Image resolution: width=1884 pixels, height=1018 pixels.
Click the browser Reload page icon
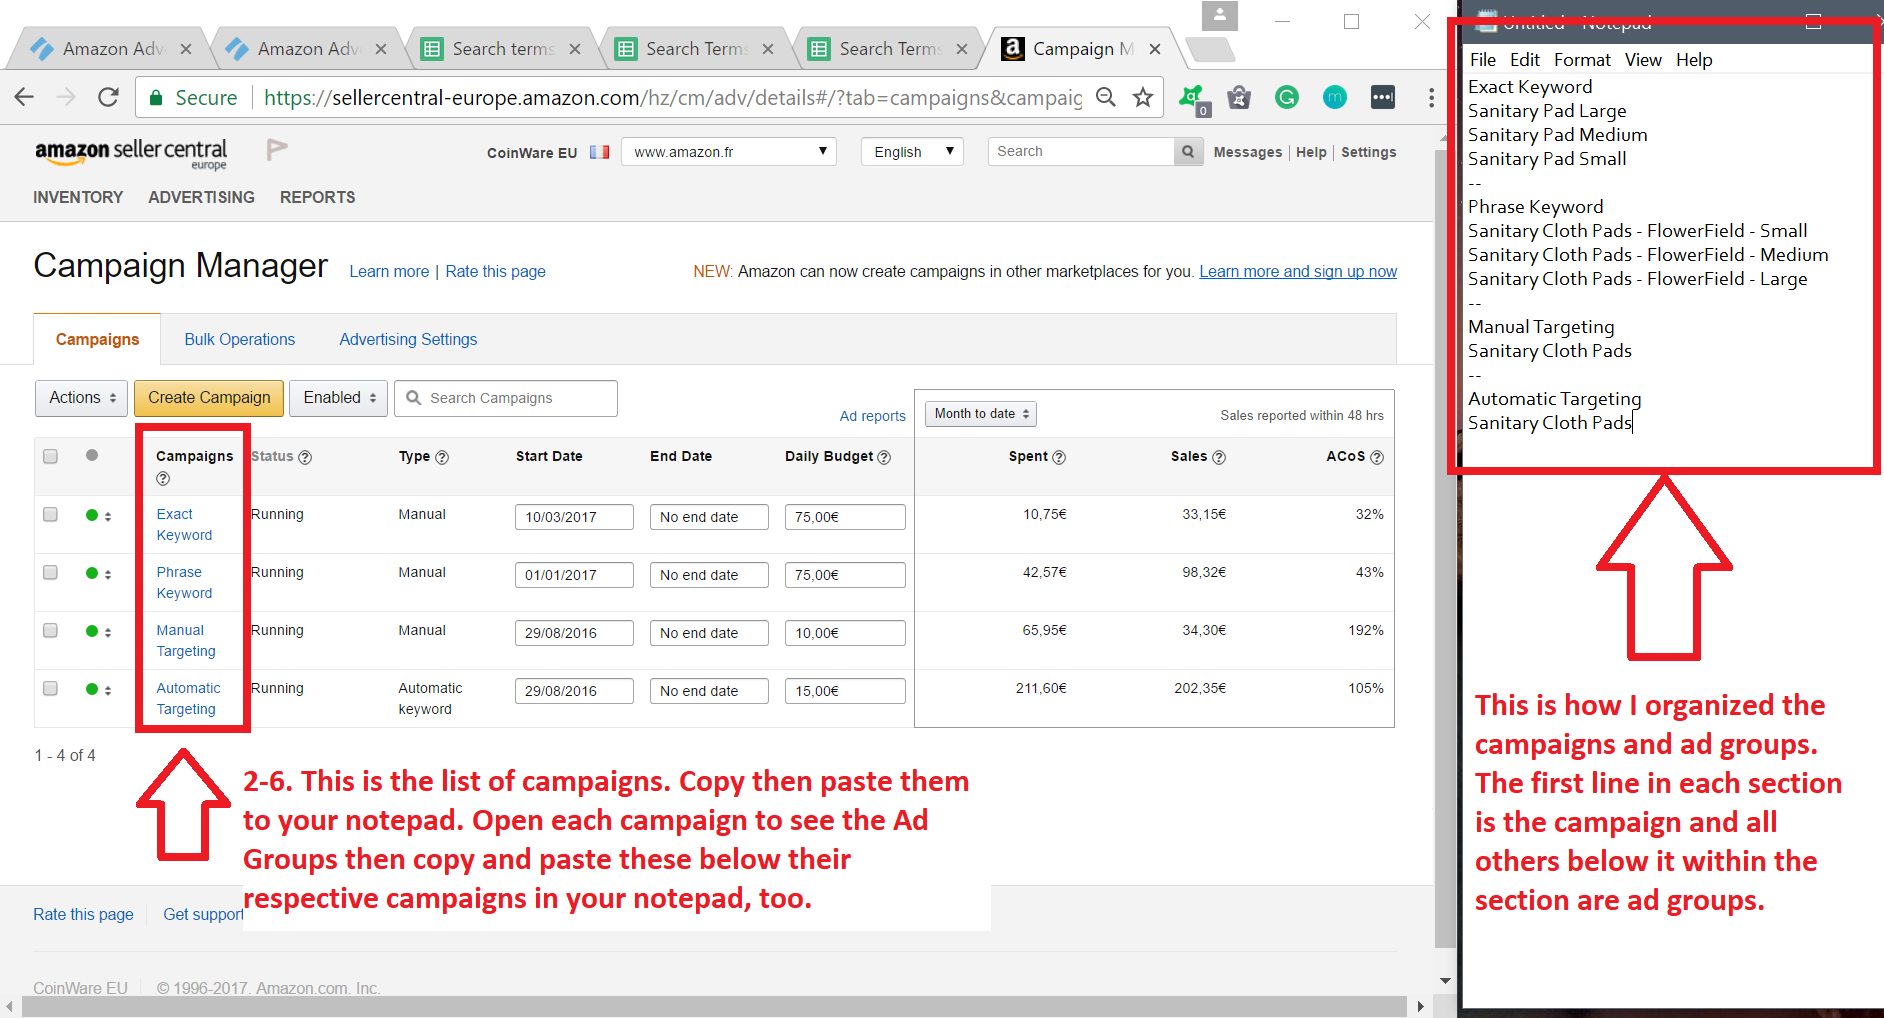108,97
